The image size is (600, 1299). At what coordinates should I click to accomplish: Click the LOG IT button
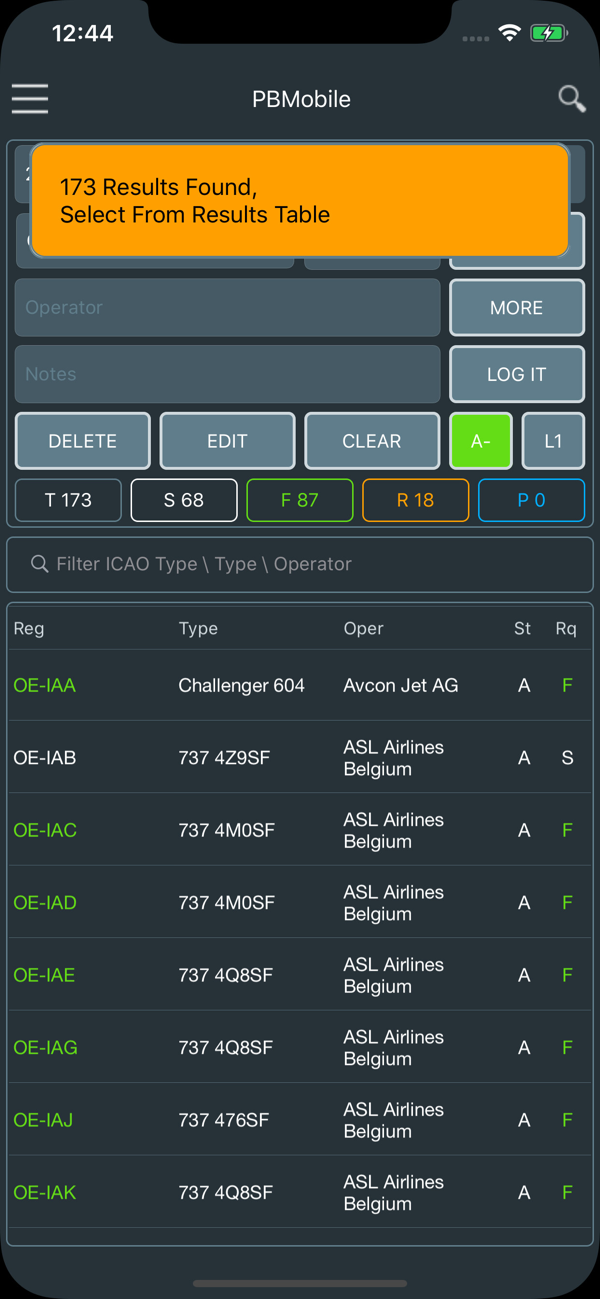pos(517,374)
